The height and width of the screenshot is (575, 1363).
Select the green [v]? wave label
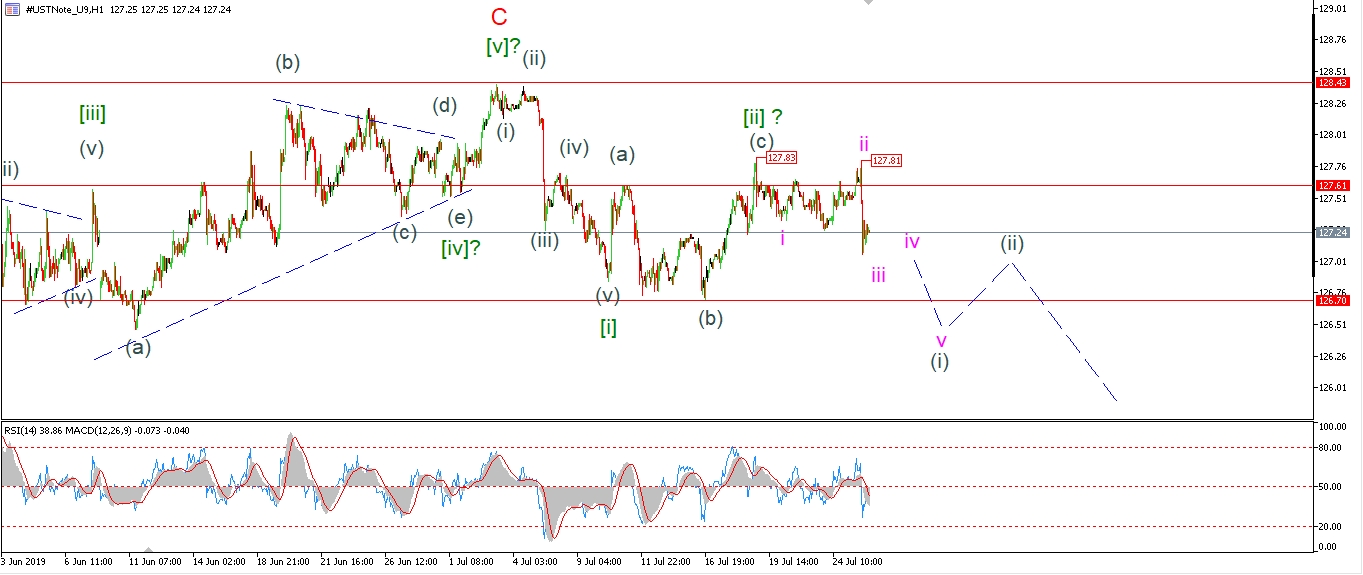click(x=503, y=46)
